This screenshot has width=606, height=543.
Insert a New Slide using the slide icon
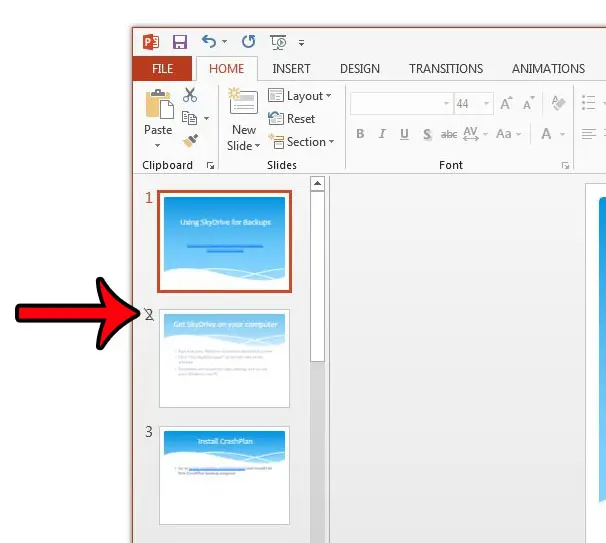[243, 103]
